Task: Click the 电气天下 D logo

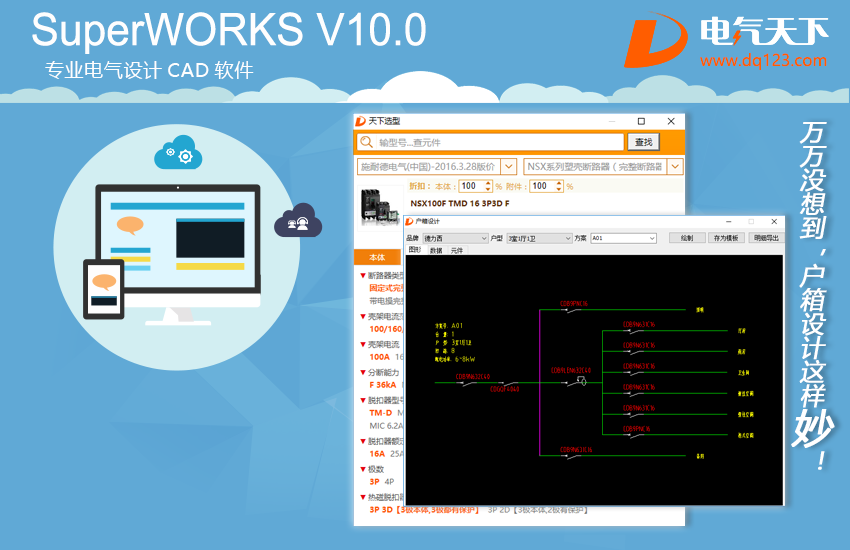Action: pyautogui.click(x=656, y=40)
